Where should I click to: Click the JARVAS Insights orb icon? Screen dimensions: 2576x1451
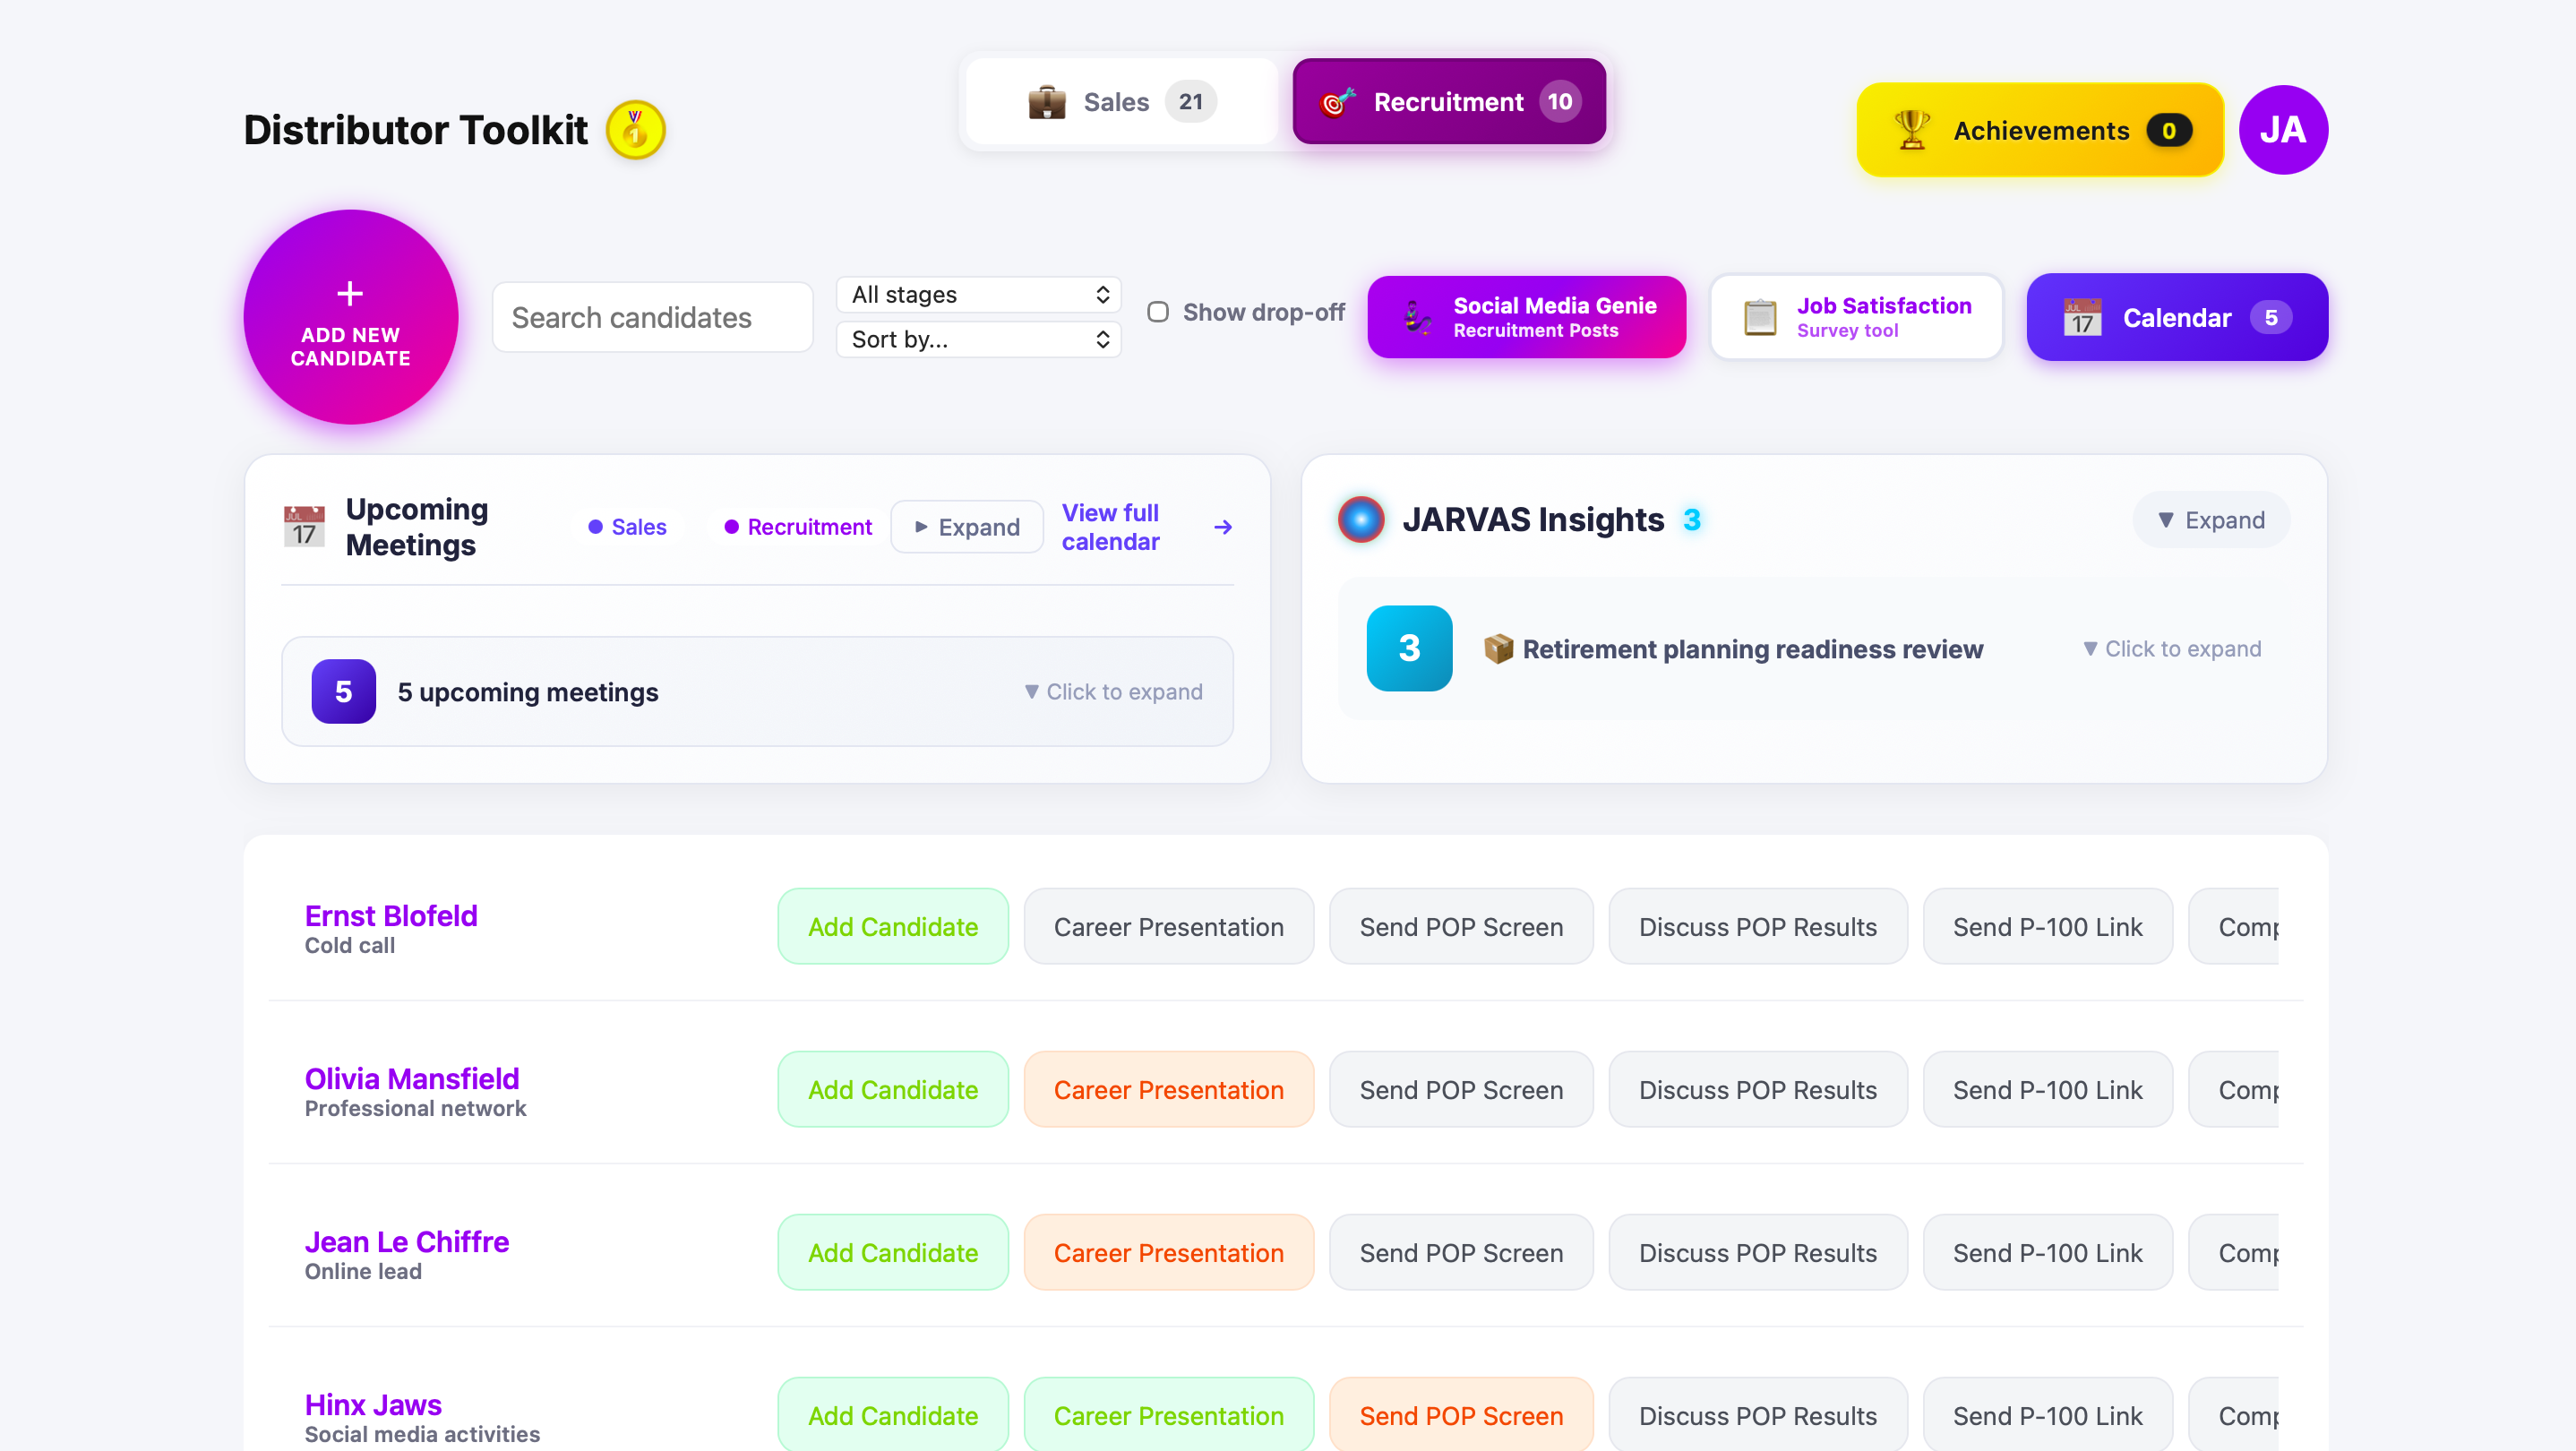(x=1359, y=519)
